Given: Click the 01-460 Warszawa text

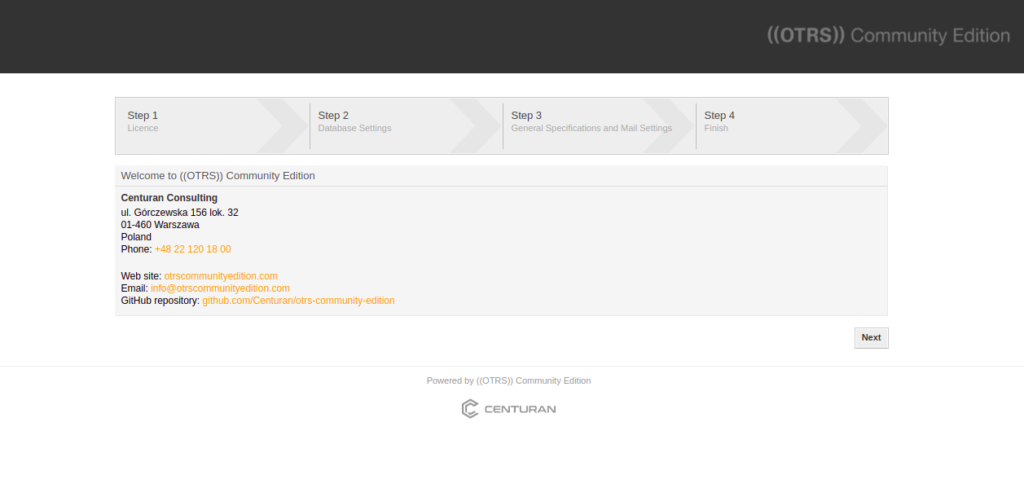Looking at the screenshot, I should [x=160, y=225].
